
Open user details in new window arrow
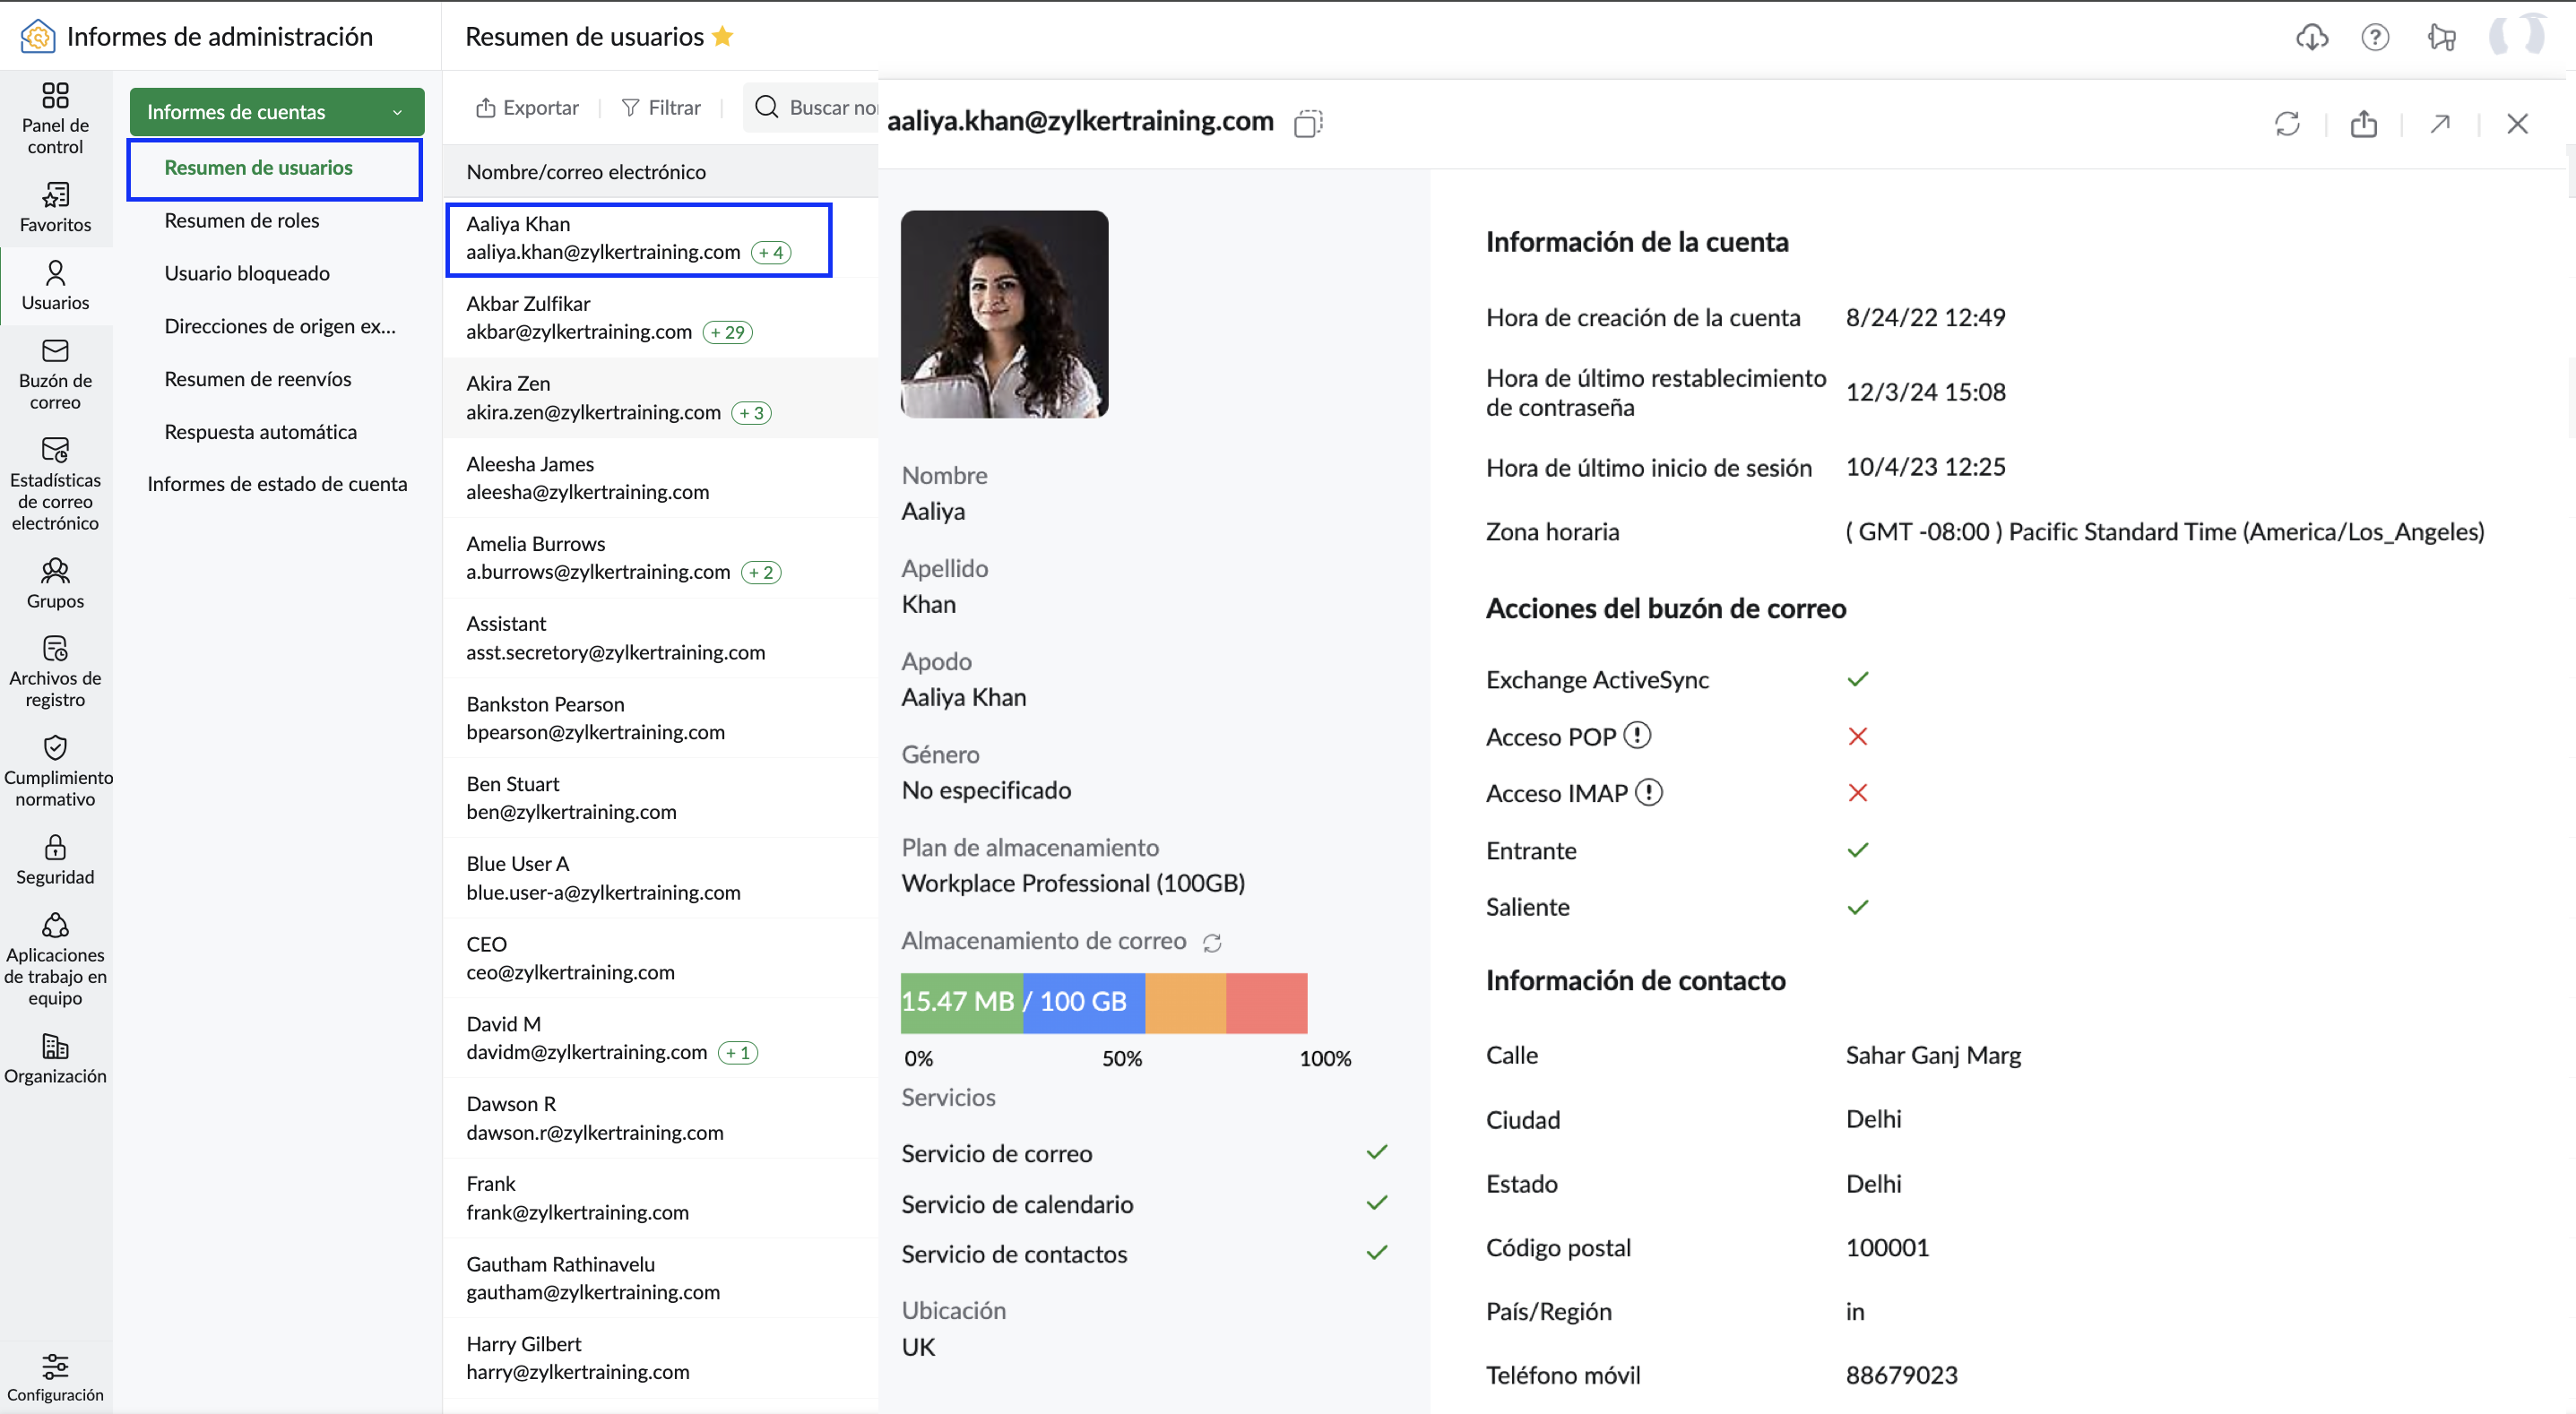click(2440, 124)
